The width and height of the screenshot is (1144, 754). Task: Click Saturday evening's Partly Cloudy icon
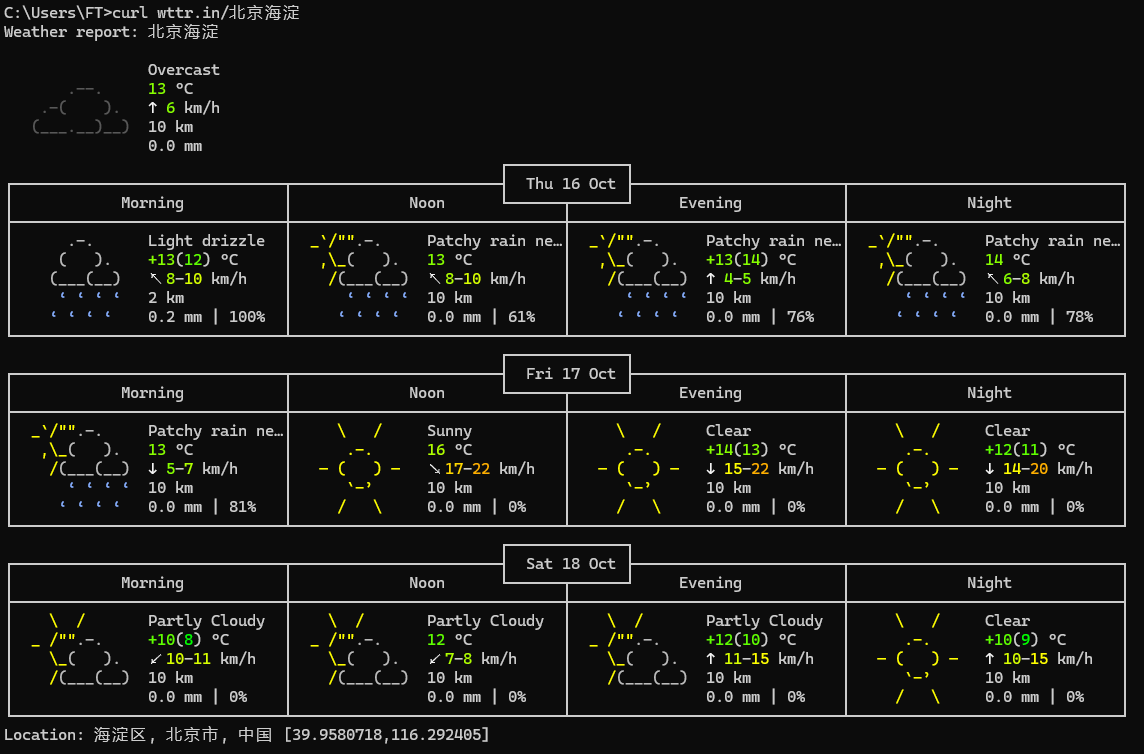coord(639,650)
